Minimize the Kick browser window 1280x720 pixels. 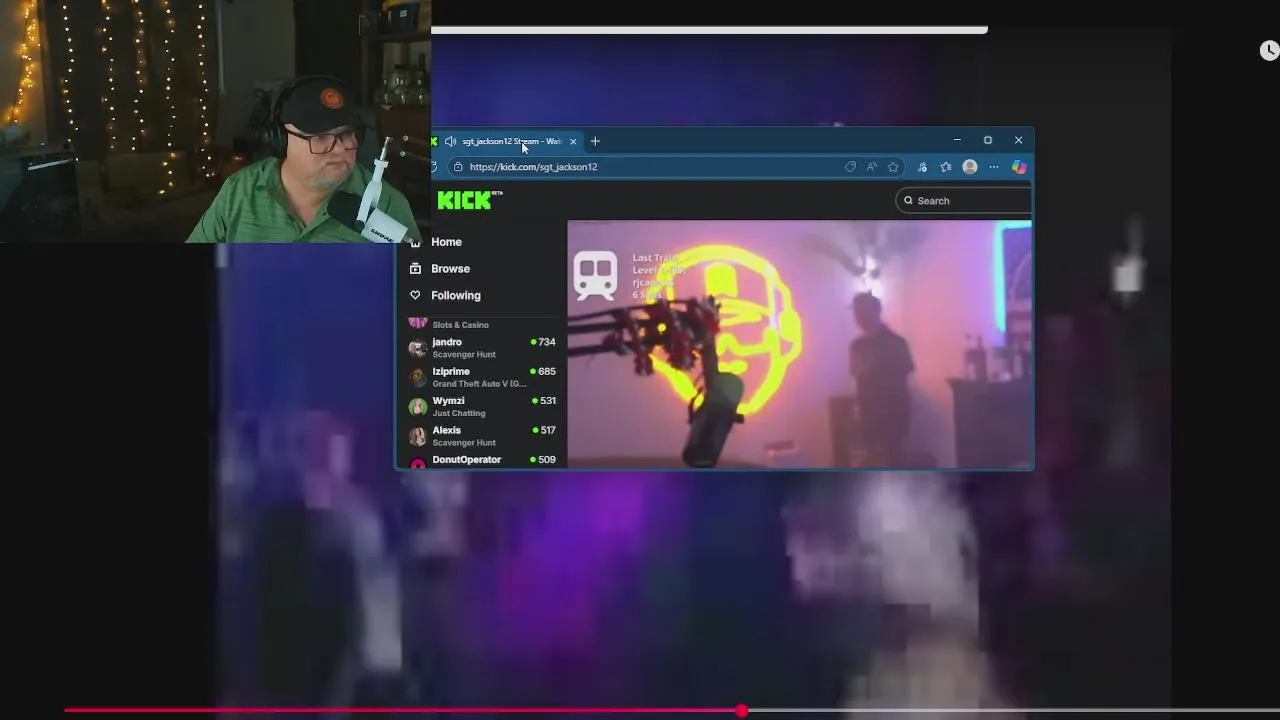coord(957,140)
